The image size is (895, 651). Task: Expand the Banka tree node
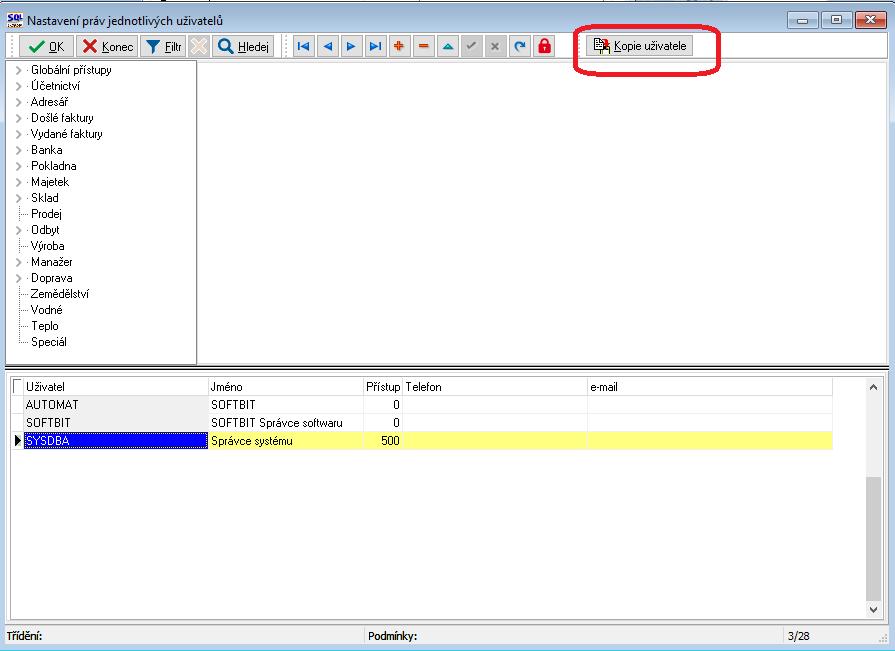point(18,150)
